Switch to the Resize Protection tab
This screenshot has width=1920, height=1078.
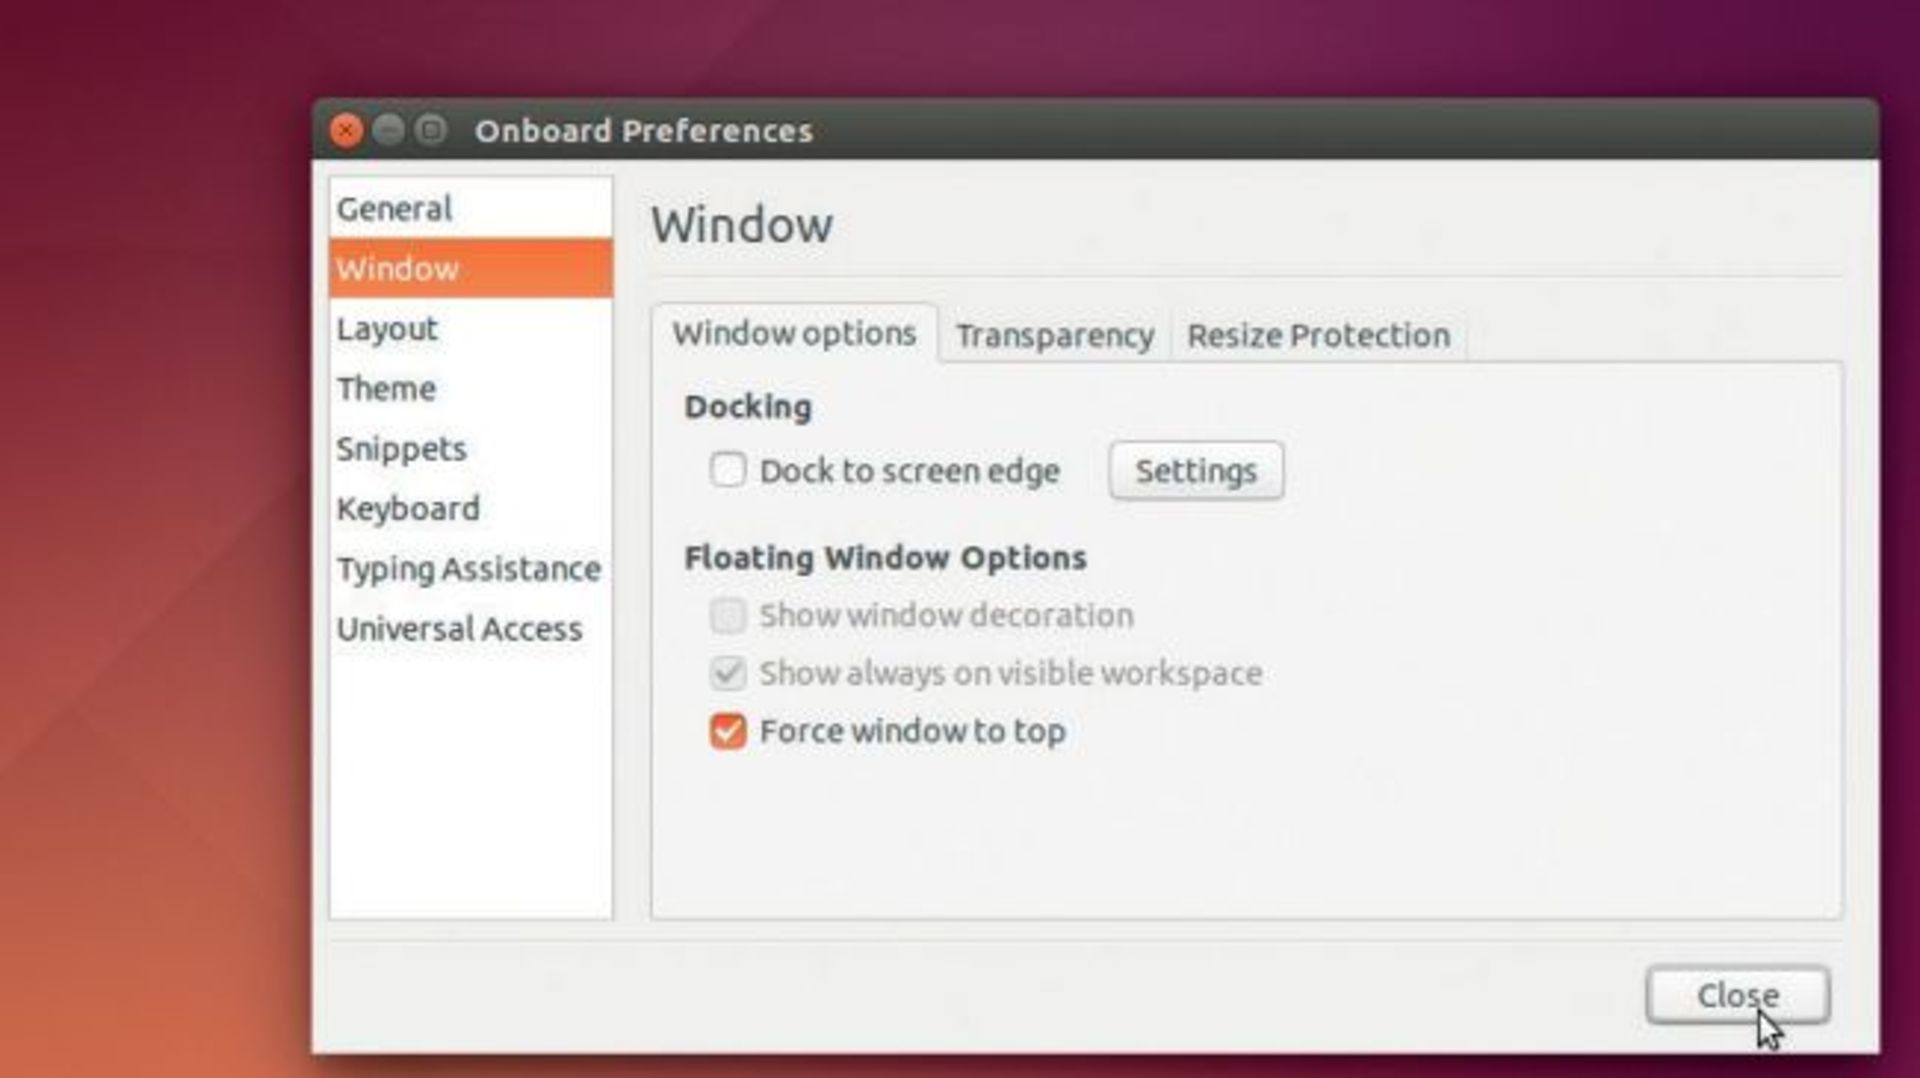(1318, 335)
